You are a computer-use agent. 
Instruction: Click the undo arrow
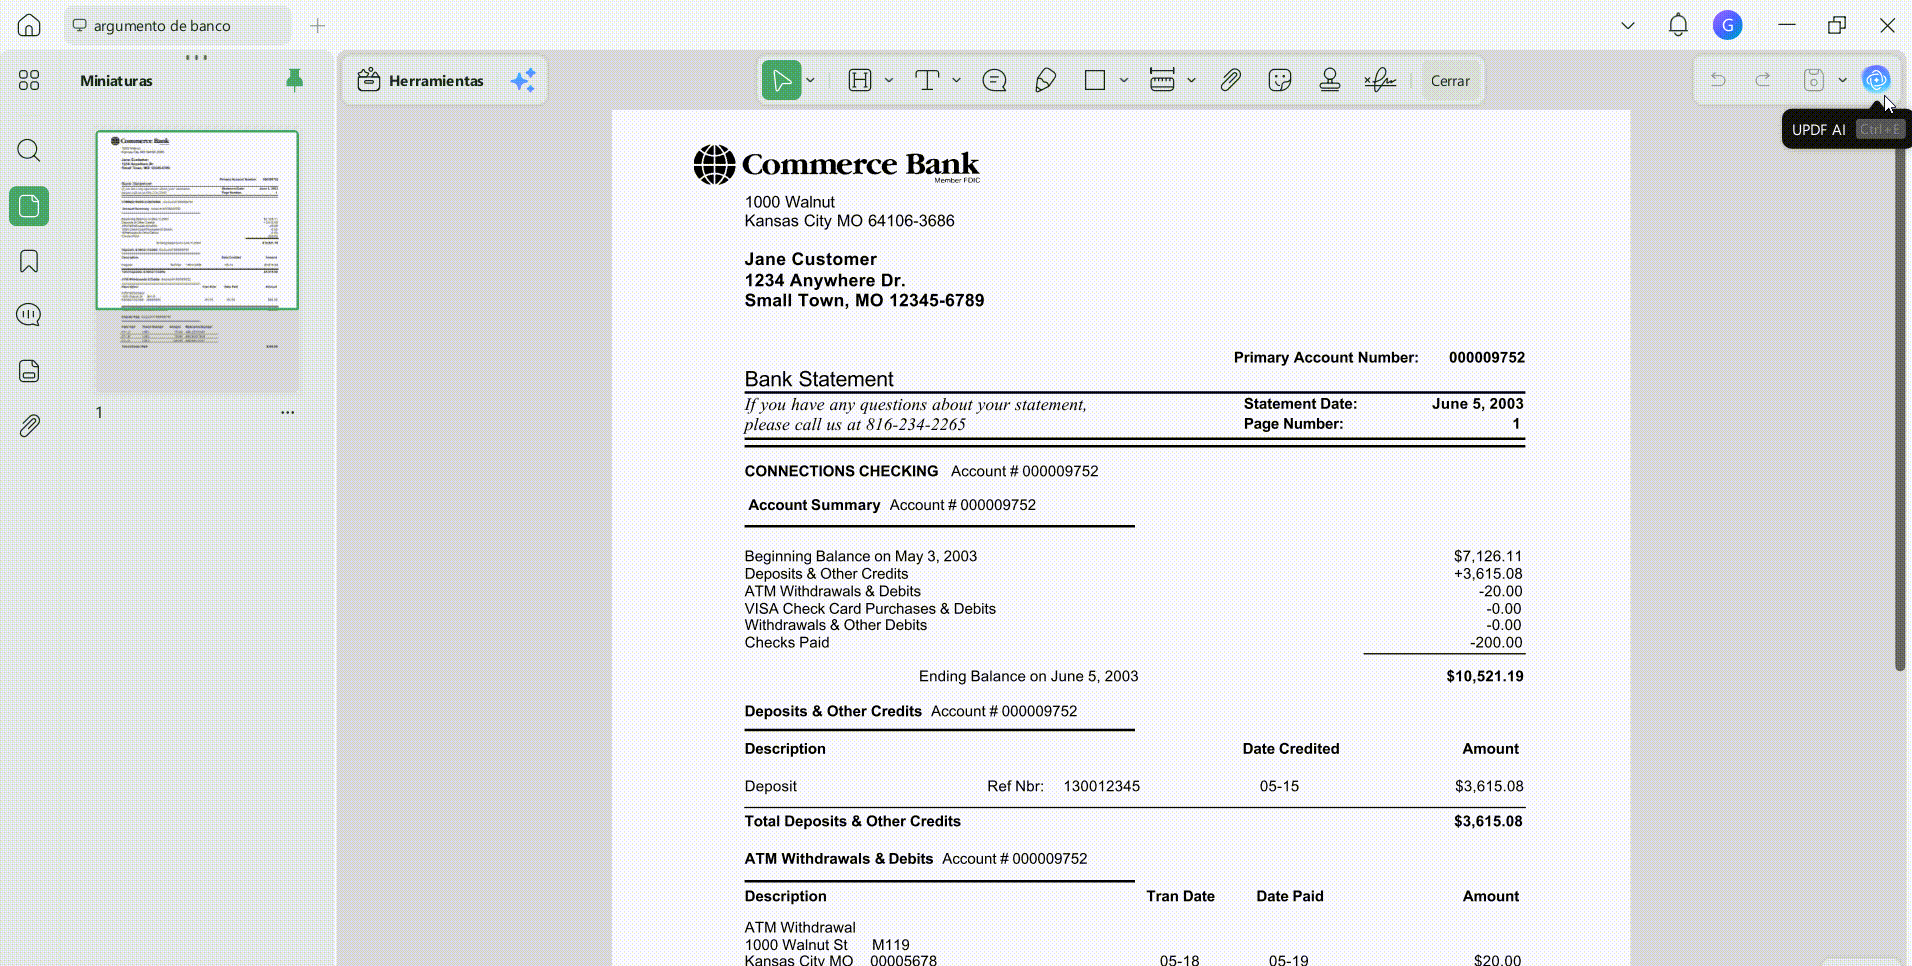1718,80
